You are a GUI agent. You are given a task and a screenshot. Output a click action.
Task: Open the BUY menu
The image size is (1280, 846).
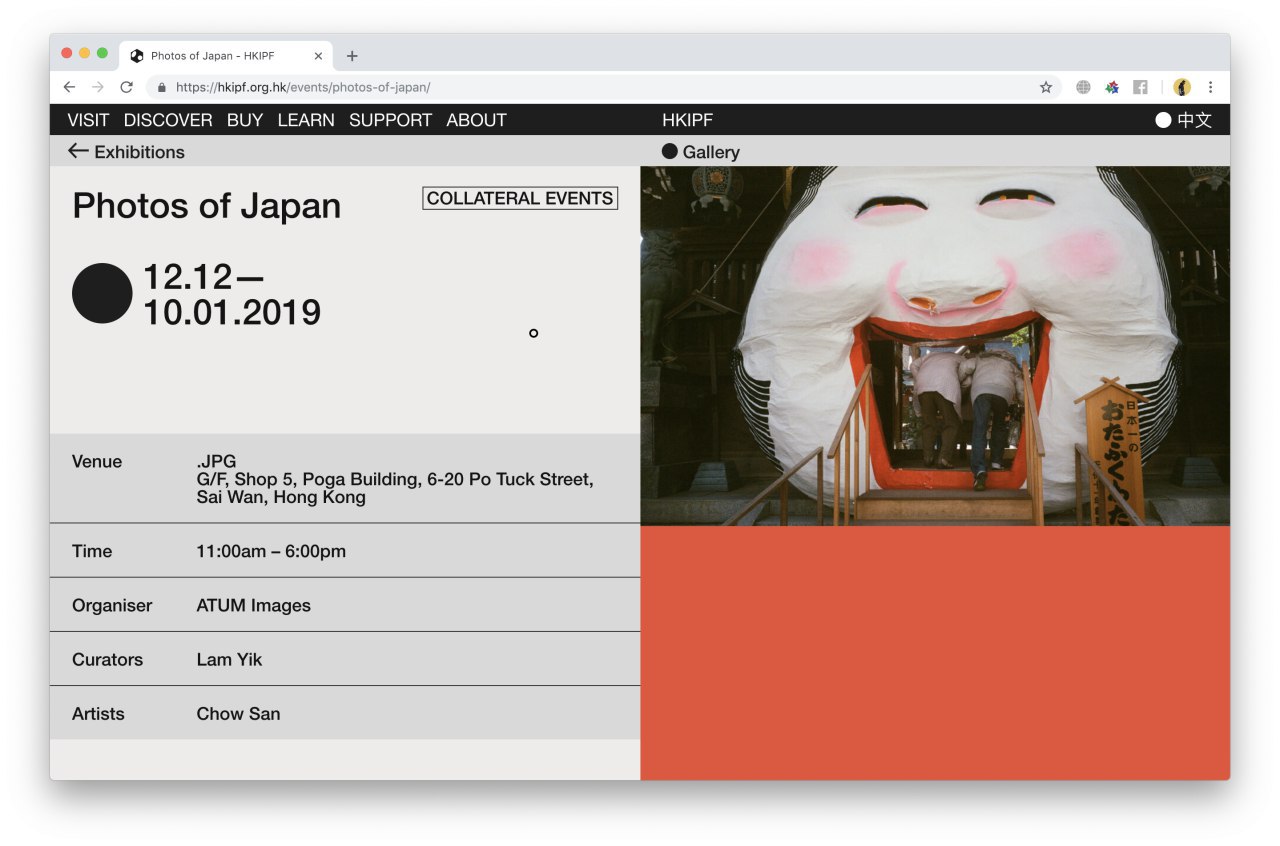tap(245, 120)
